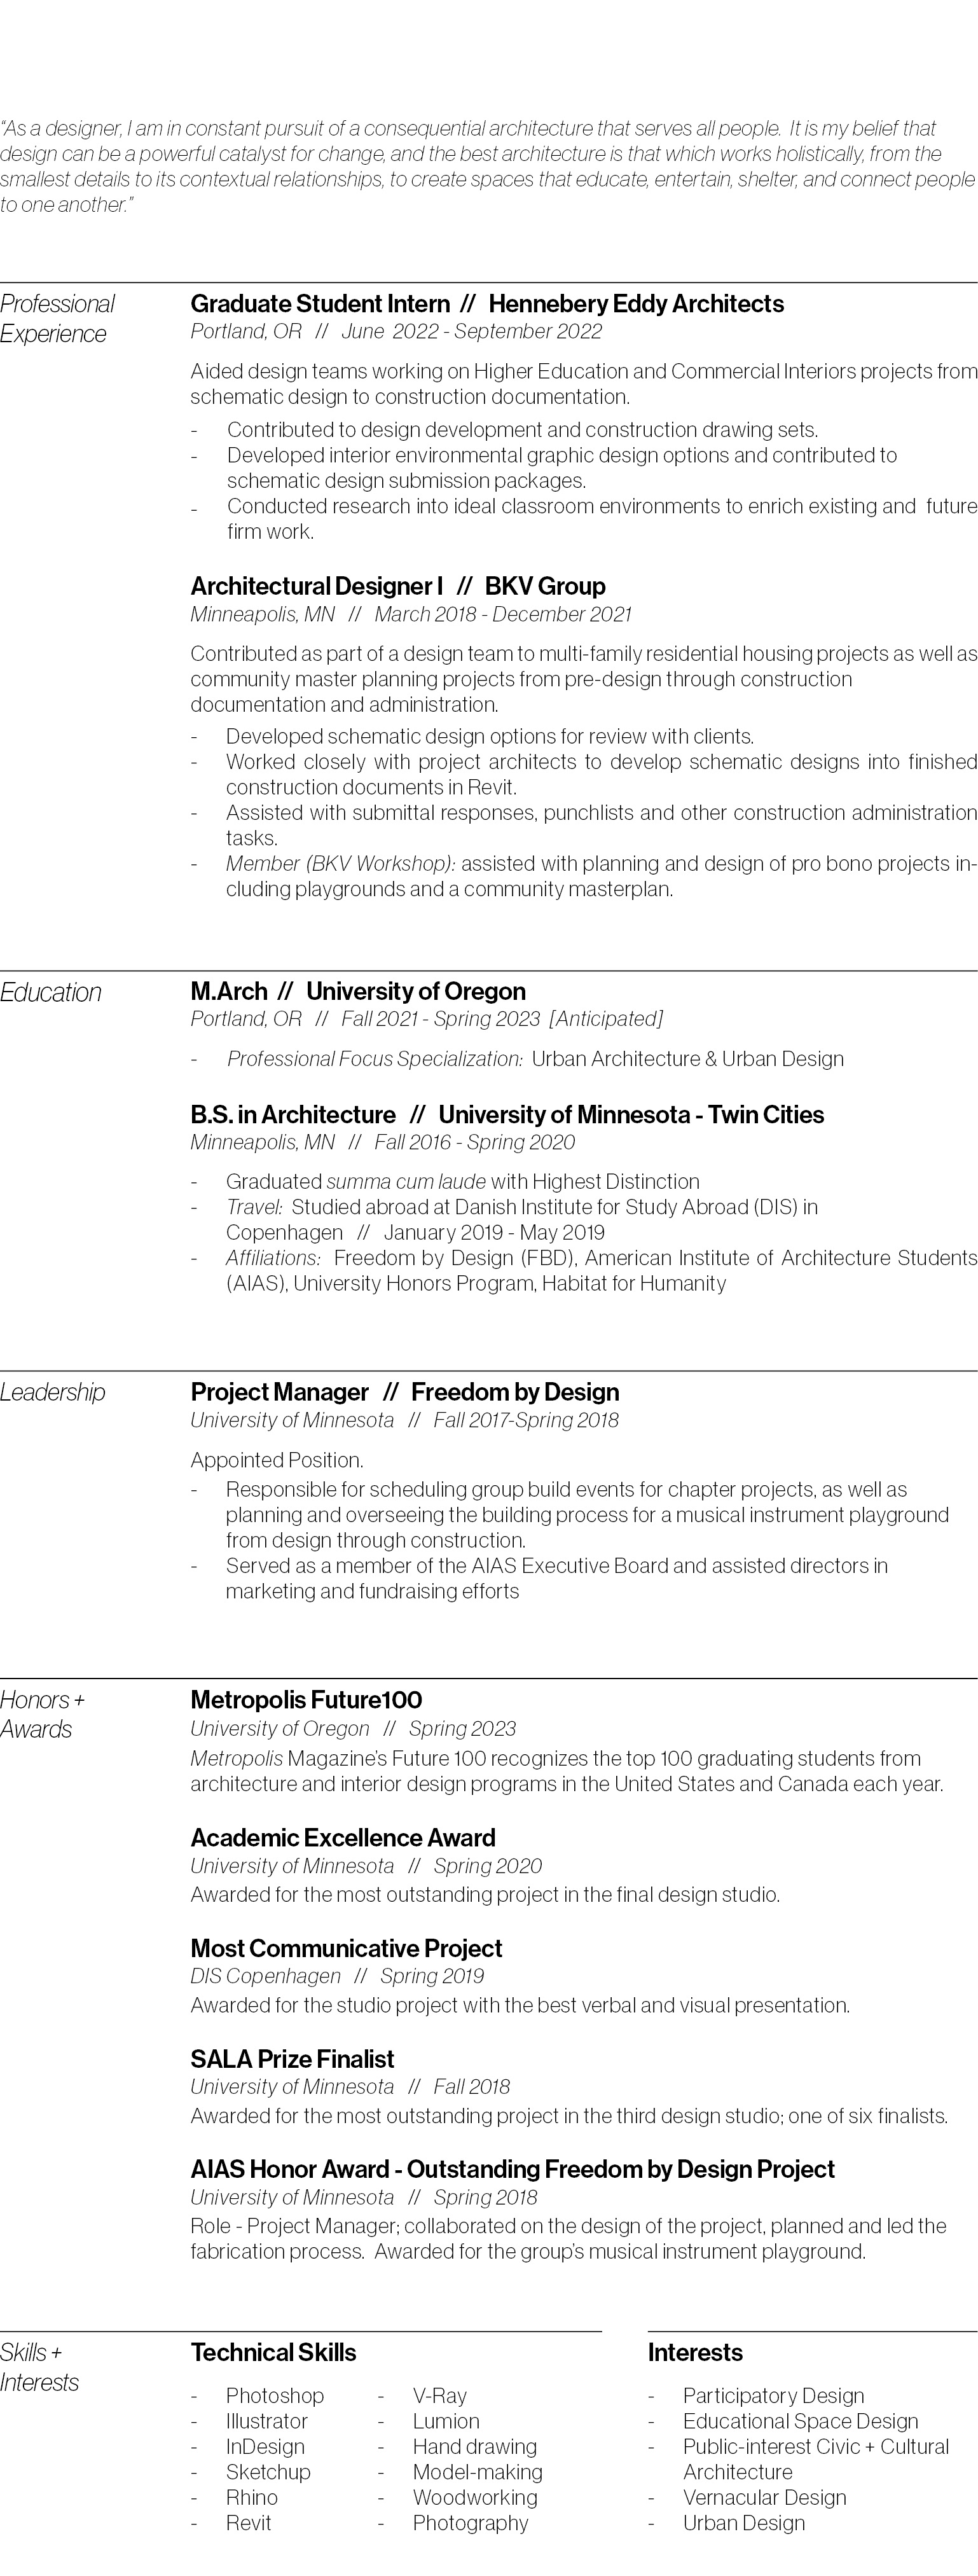Click the Technical Skills heading
This screenshot has width=978, height=2576.
click(x=273, y=2352)
